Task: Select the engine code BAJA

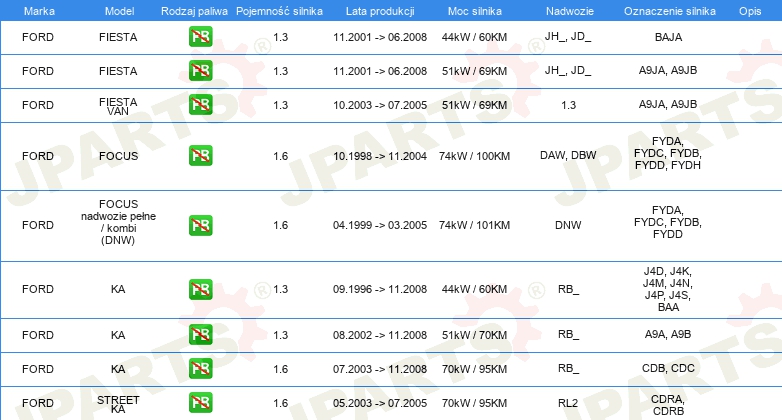Action: 668,37
